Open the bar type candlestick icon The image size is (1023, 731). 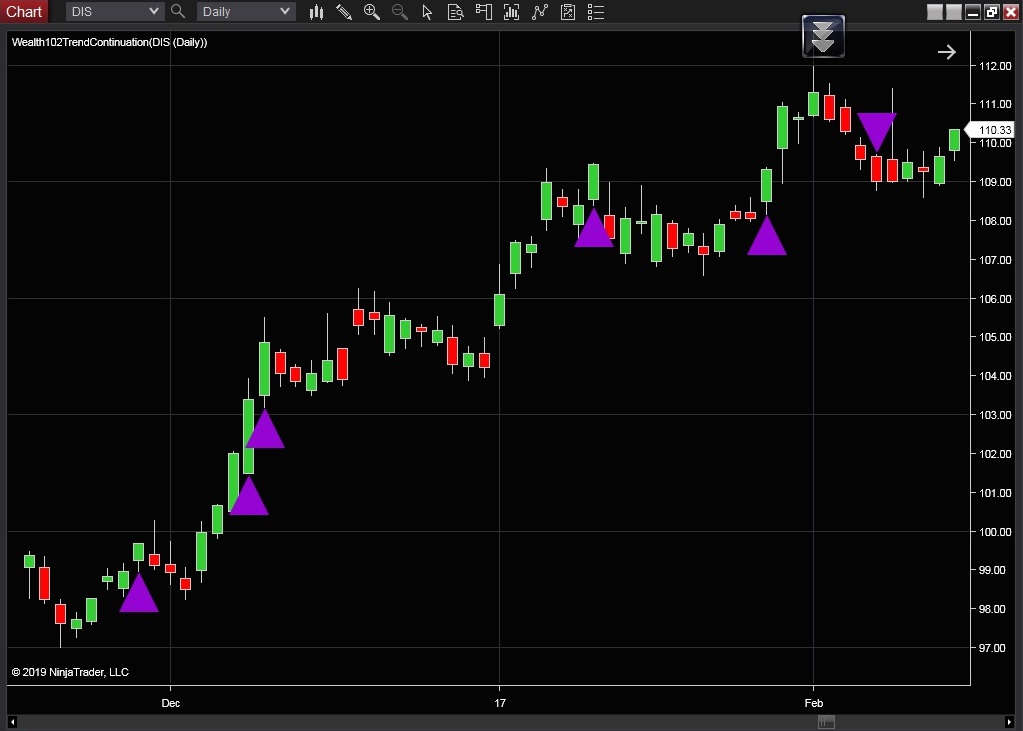click(x=316, y=12)
